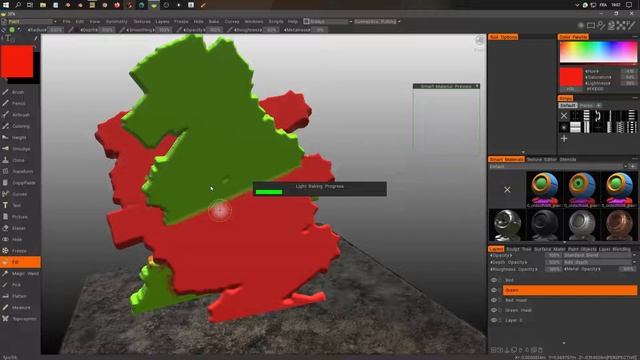Select the Measure tool
Image resolution: width=640 pixels, height=360 pixels.
coord(20,307)
